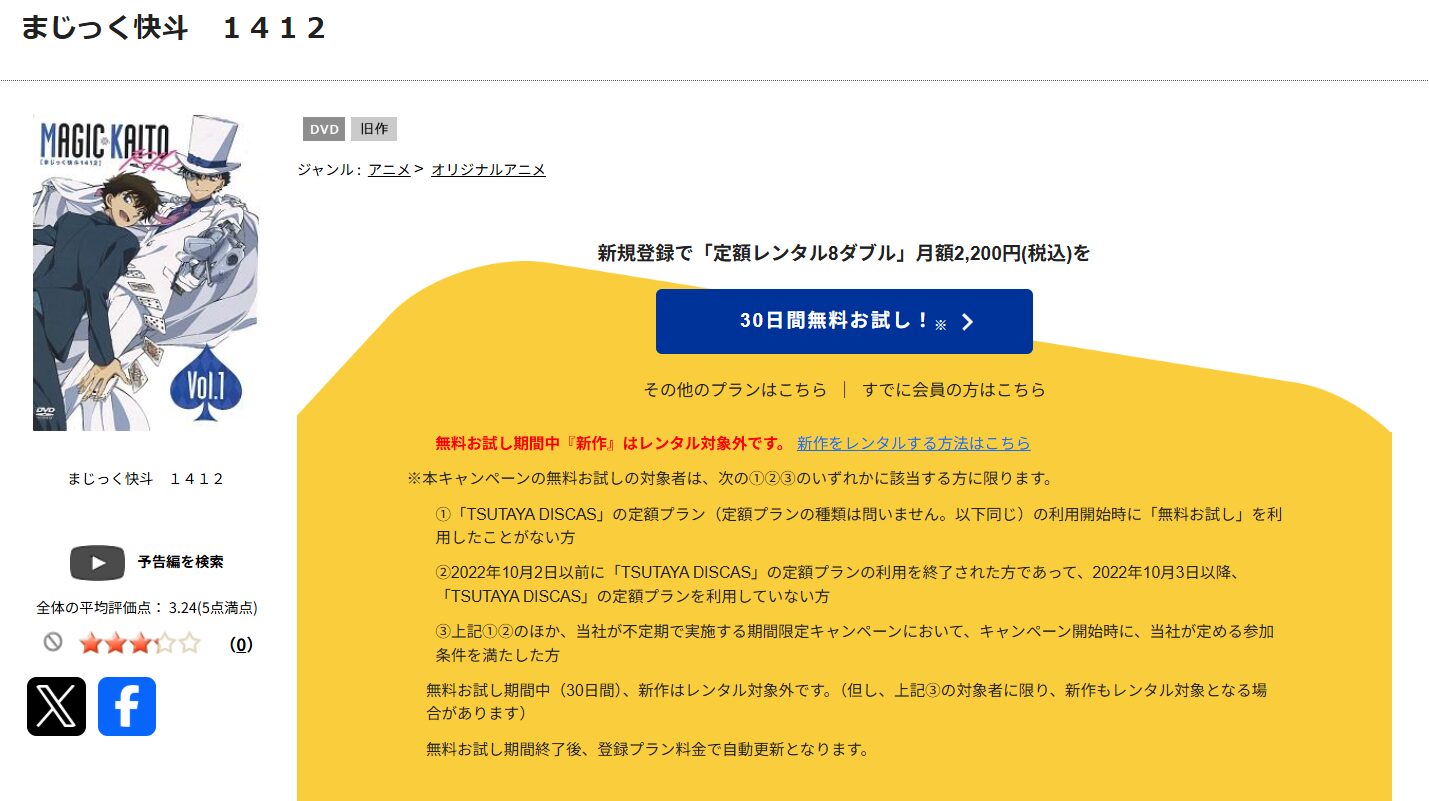Screen dimensions: 1429x801
Task: Click condition ① about TSUTAYA DISCAS plans
Action: click(859, 525)
